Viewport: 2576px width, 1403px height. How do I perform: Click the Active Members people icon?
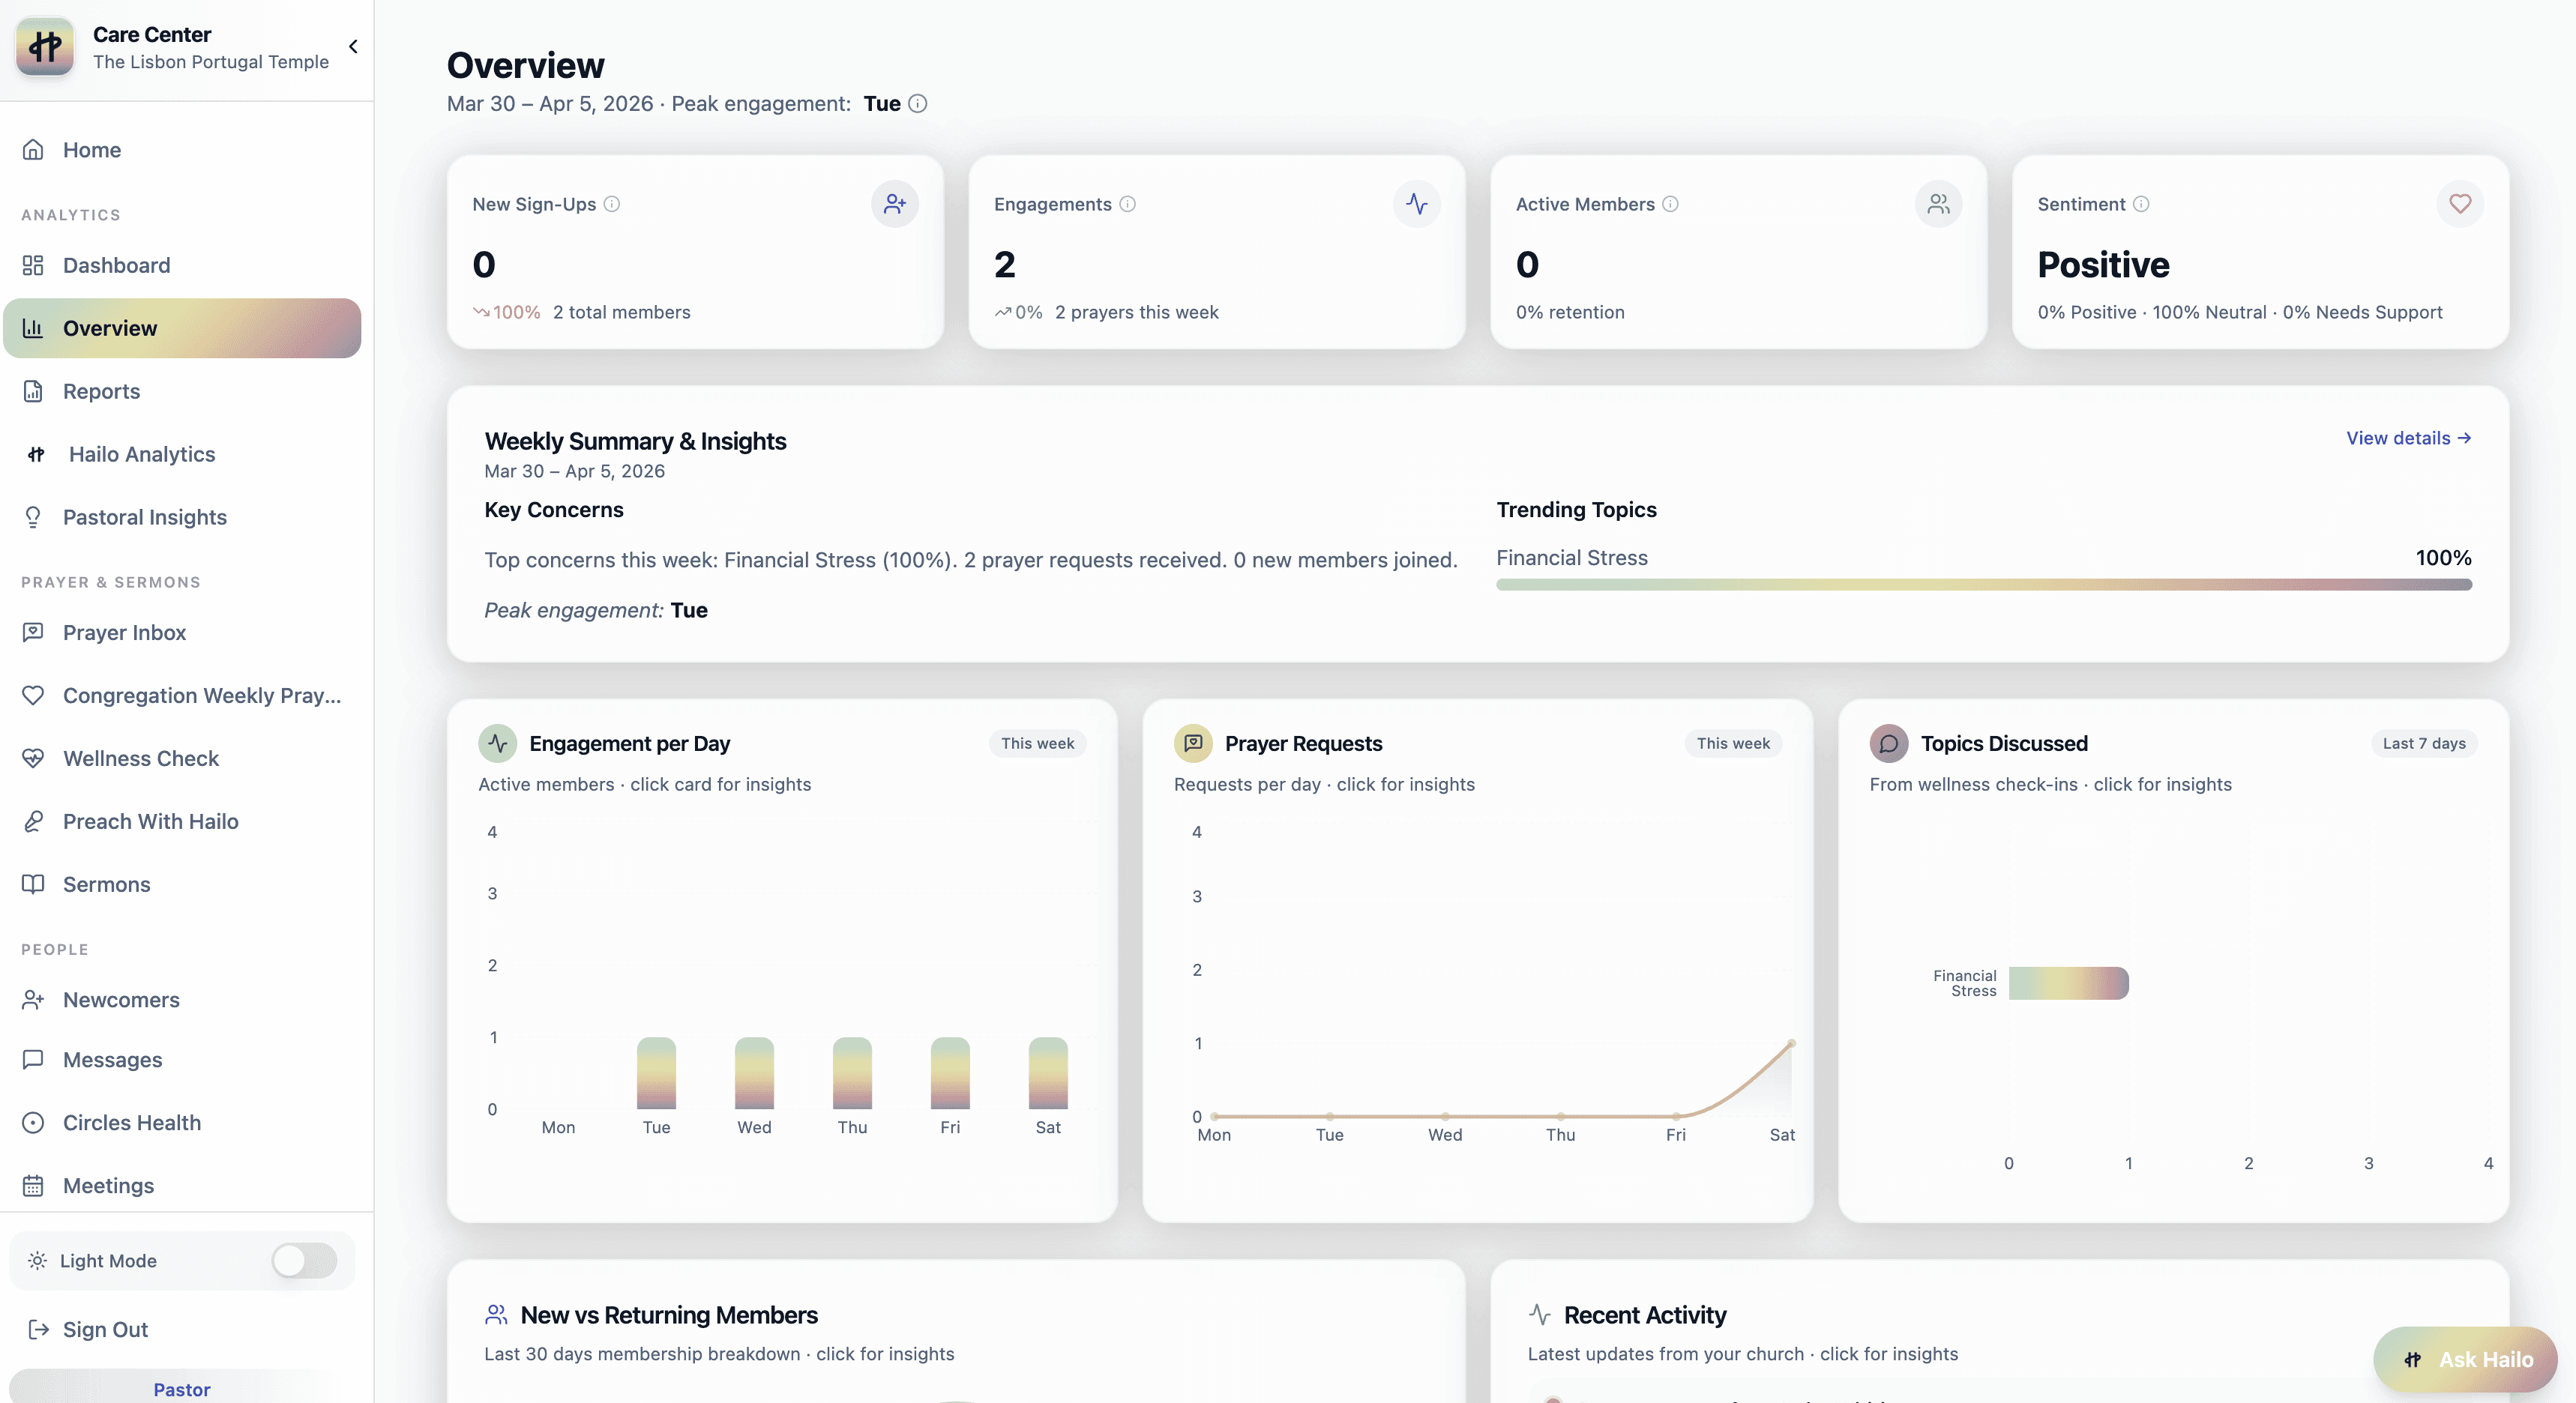pyautogui.click(x=1938, y=204)
